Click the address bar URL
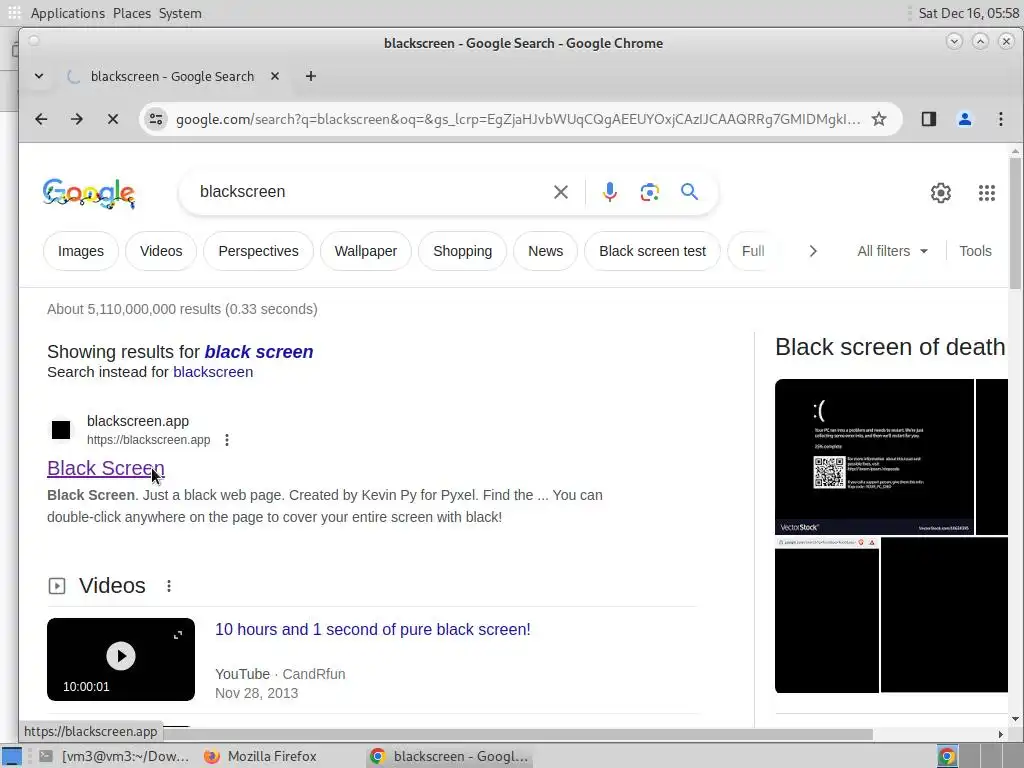 click(x=518, y=119)
